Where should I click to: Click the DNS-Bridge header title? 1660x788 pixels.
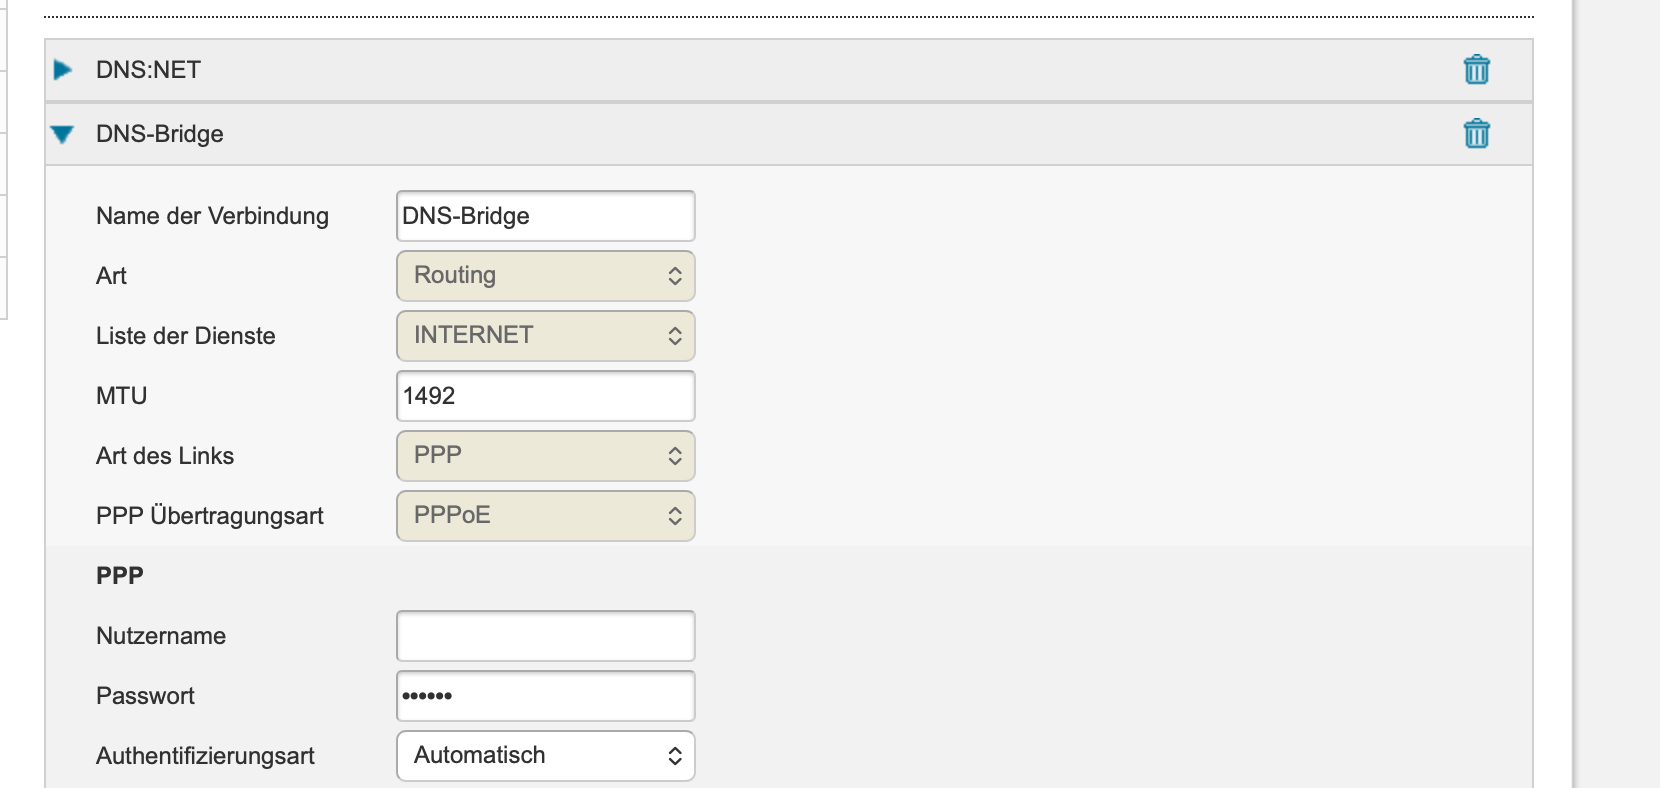pos(159,134)
